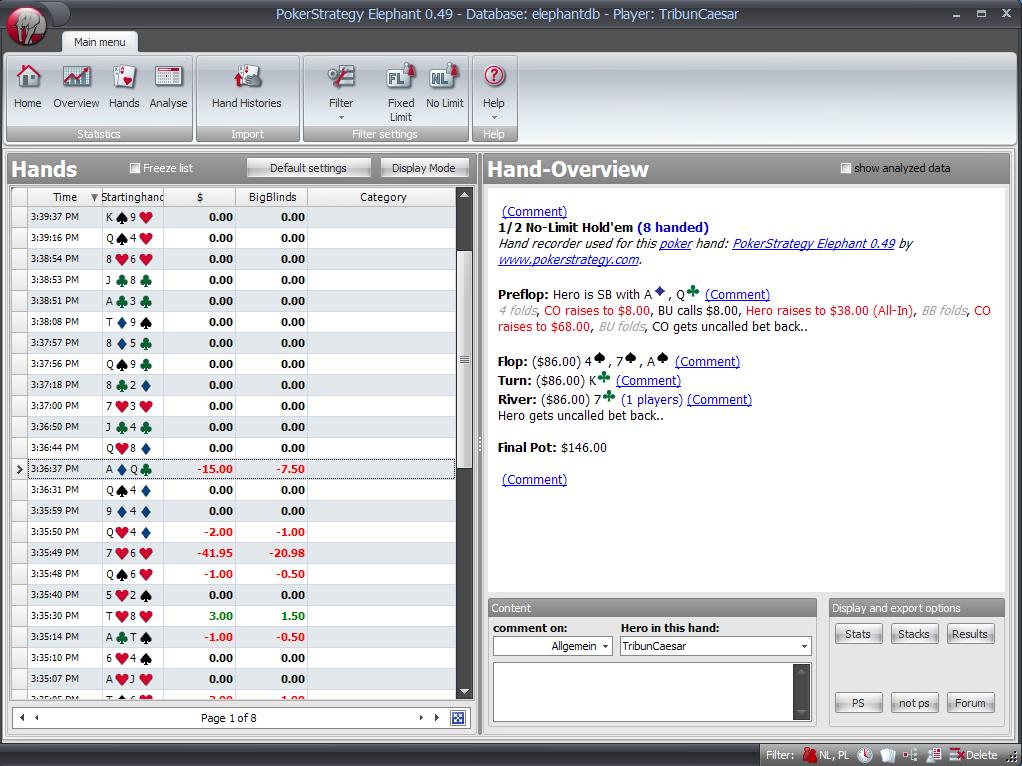
Task: Click the hands list scrollbar up arrow
Action: [x=464, y=194]
